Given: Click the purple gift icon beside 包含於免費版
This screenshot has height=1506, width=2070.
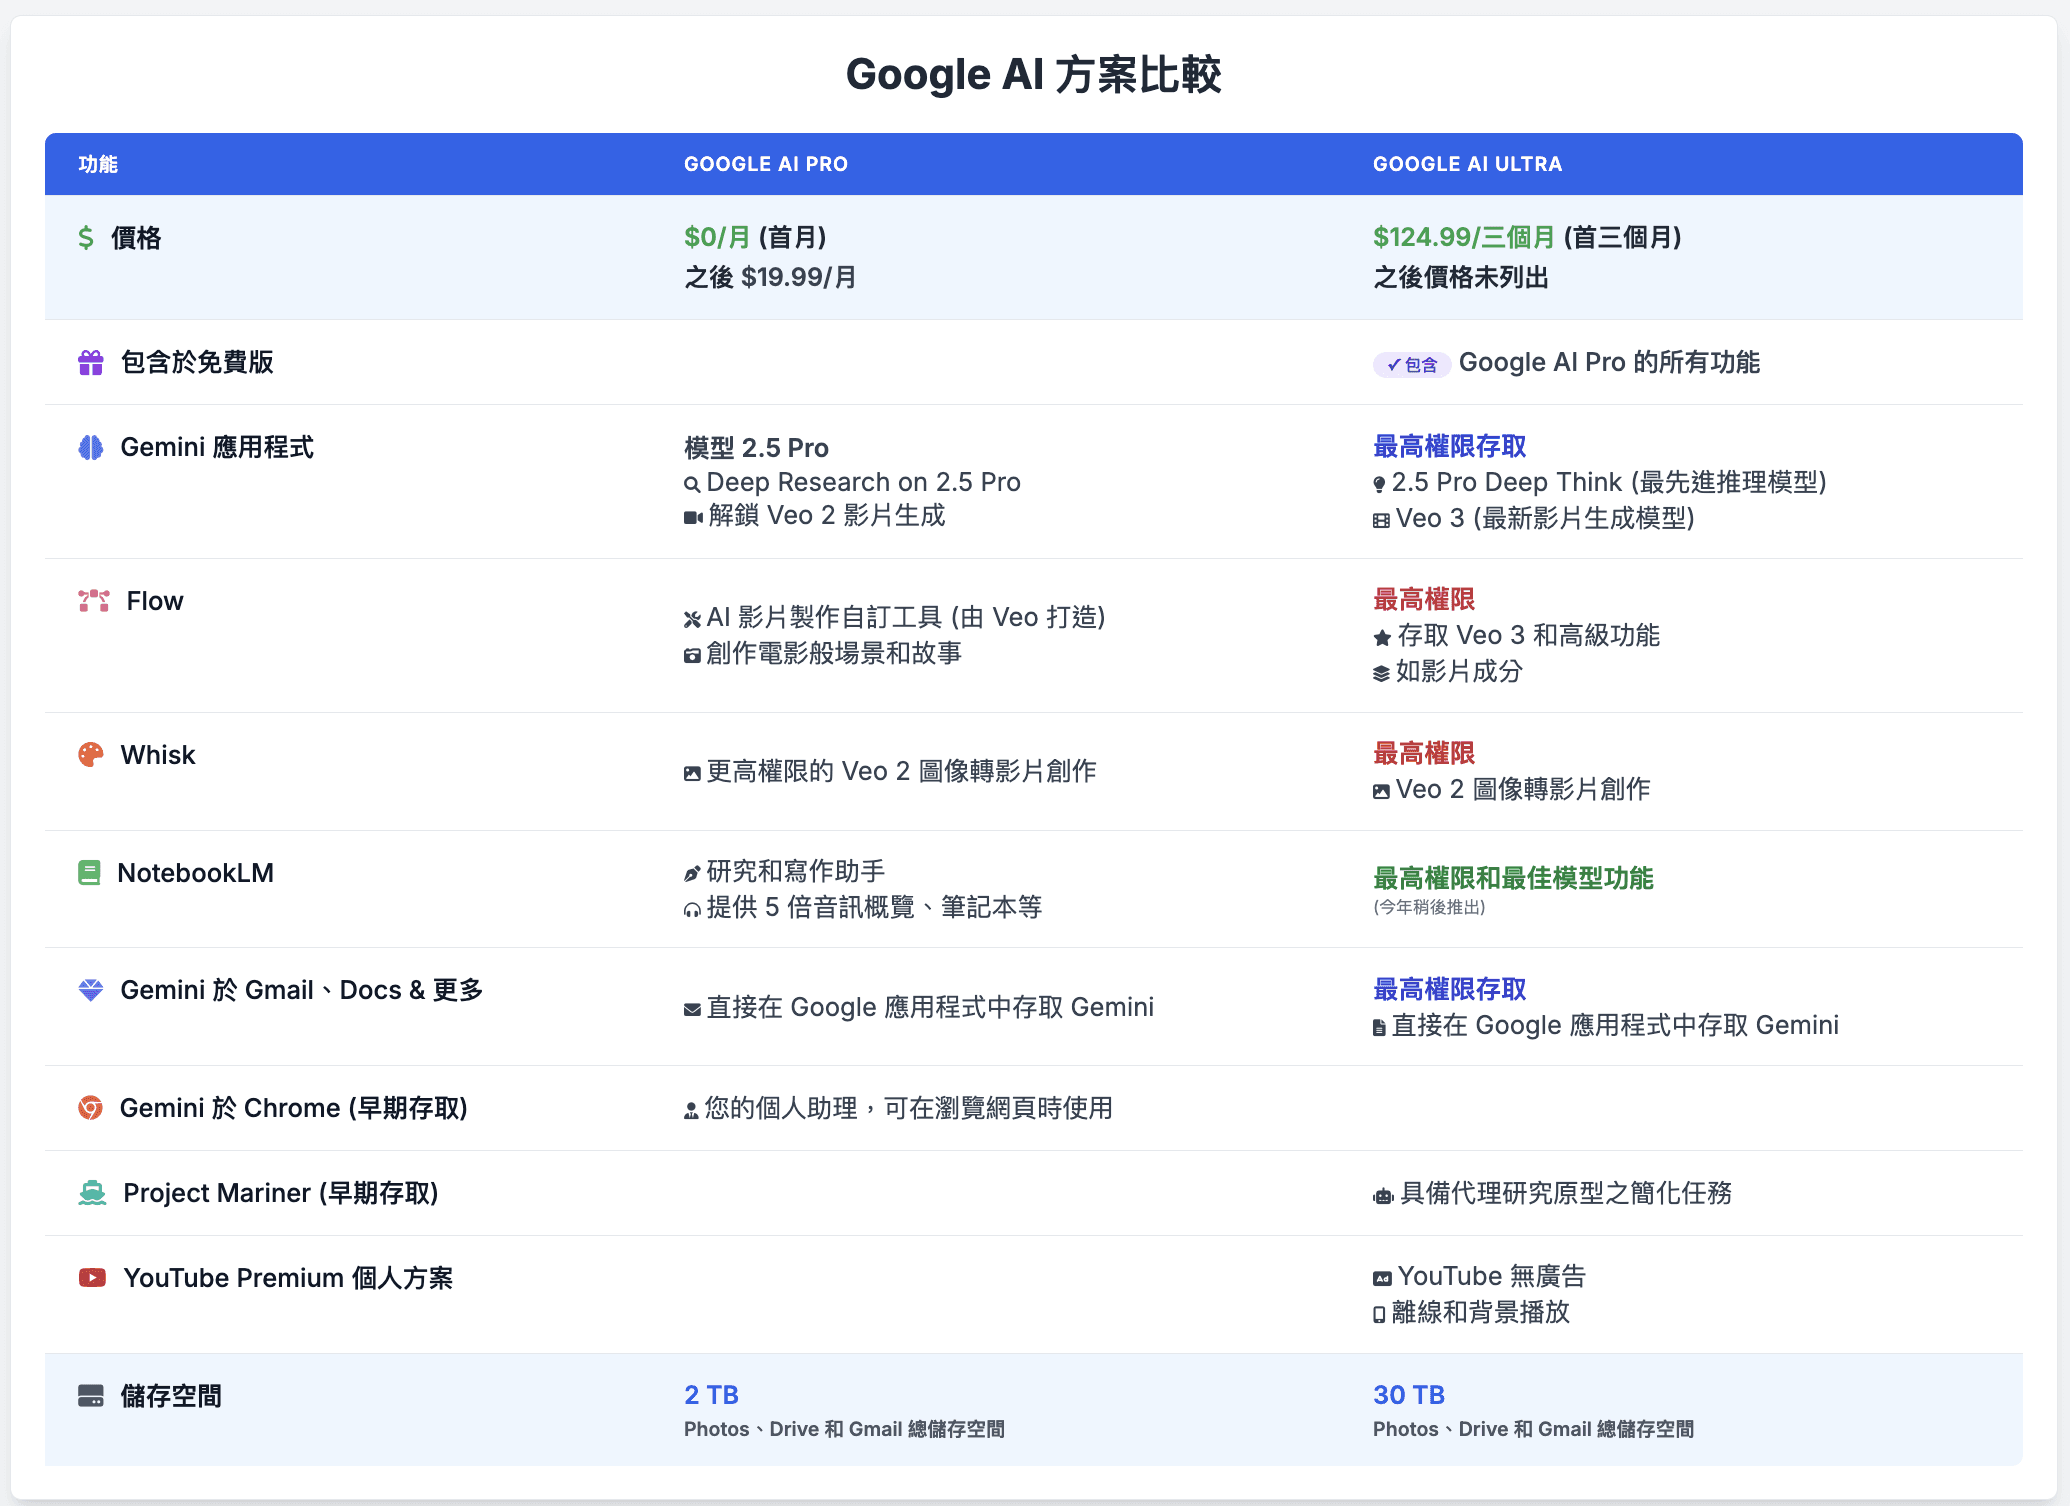Looking at the screenshot, I should tap(91, 362).
